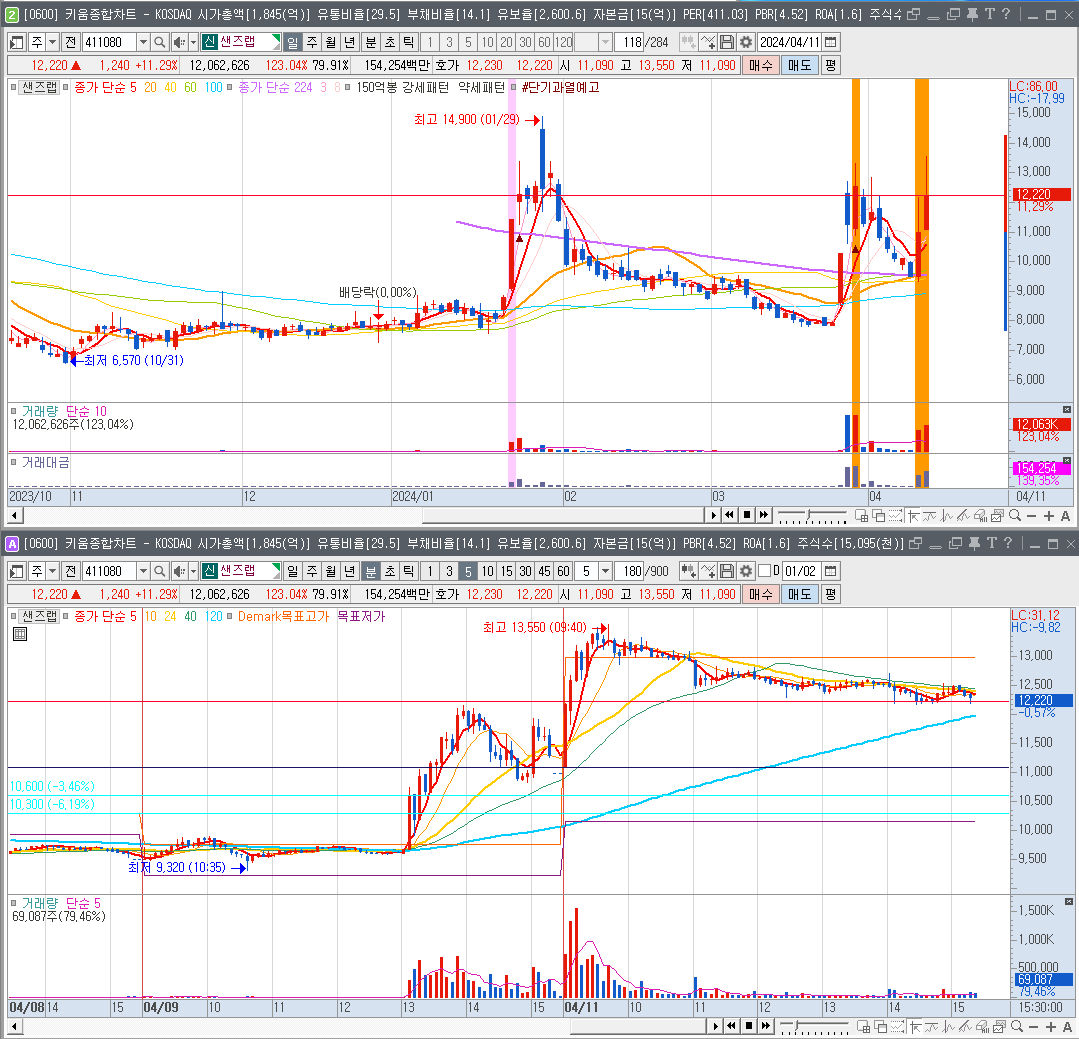Select 월 monthly period tab in upper chart
The height and width of the screenshot is (1039, 1079).
click(x=330, y=43)
